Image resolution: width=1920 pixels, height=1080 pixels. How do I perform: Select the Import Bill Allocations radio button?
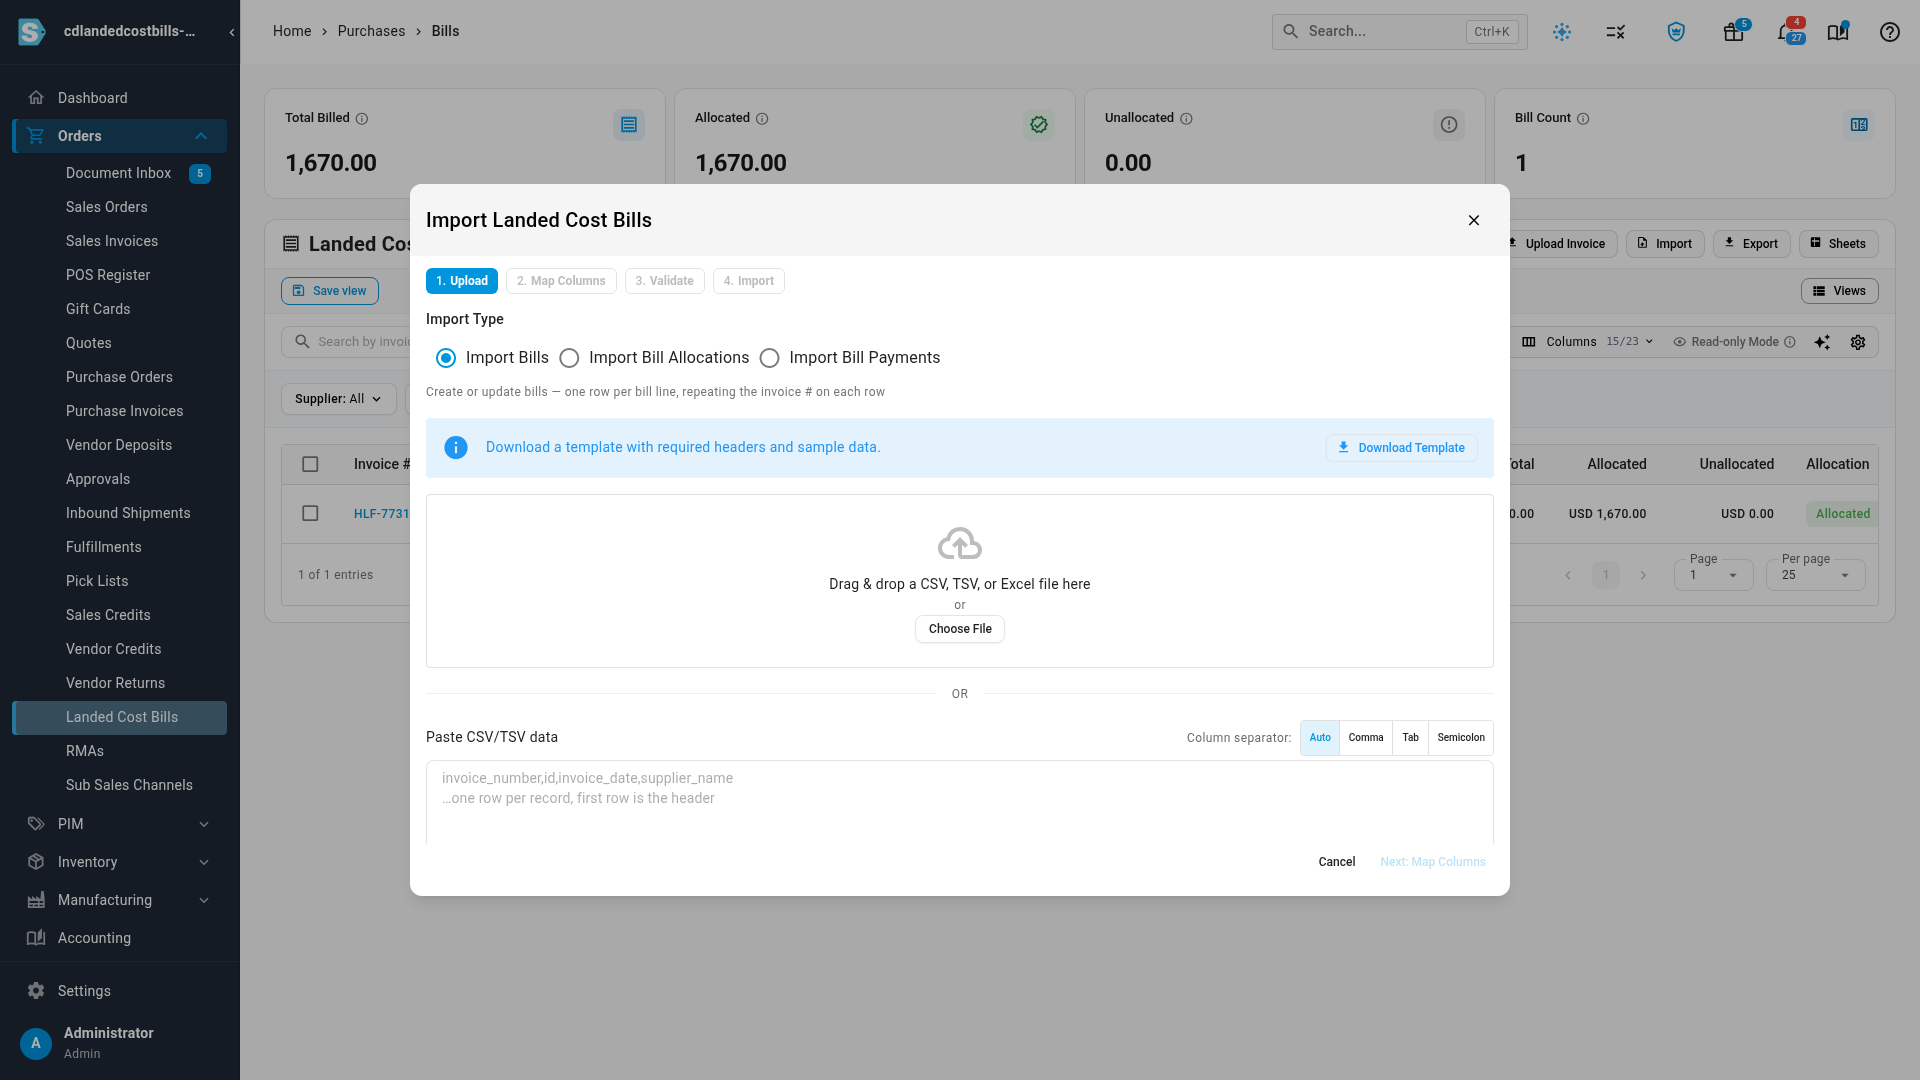pyautogui.click(x=569, y=358)
